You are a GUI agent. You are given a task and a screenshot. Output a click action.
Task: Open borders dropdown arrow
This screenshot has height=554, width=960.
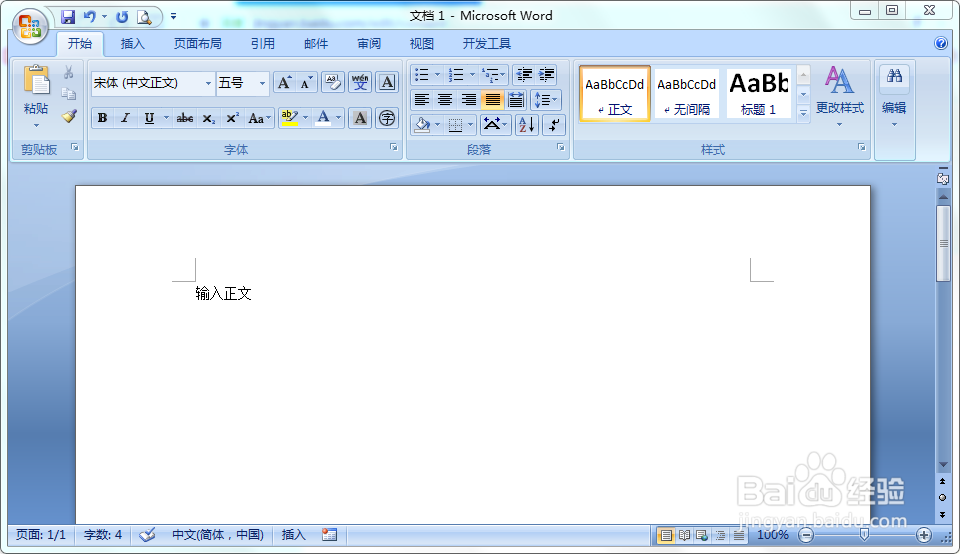pyautogui.click(x=470, y=125)
